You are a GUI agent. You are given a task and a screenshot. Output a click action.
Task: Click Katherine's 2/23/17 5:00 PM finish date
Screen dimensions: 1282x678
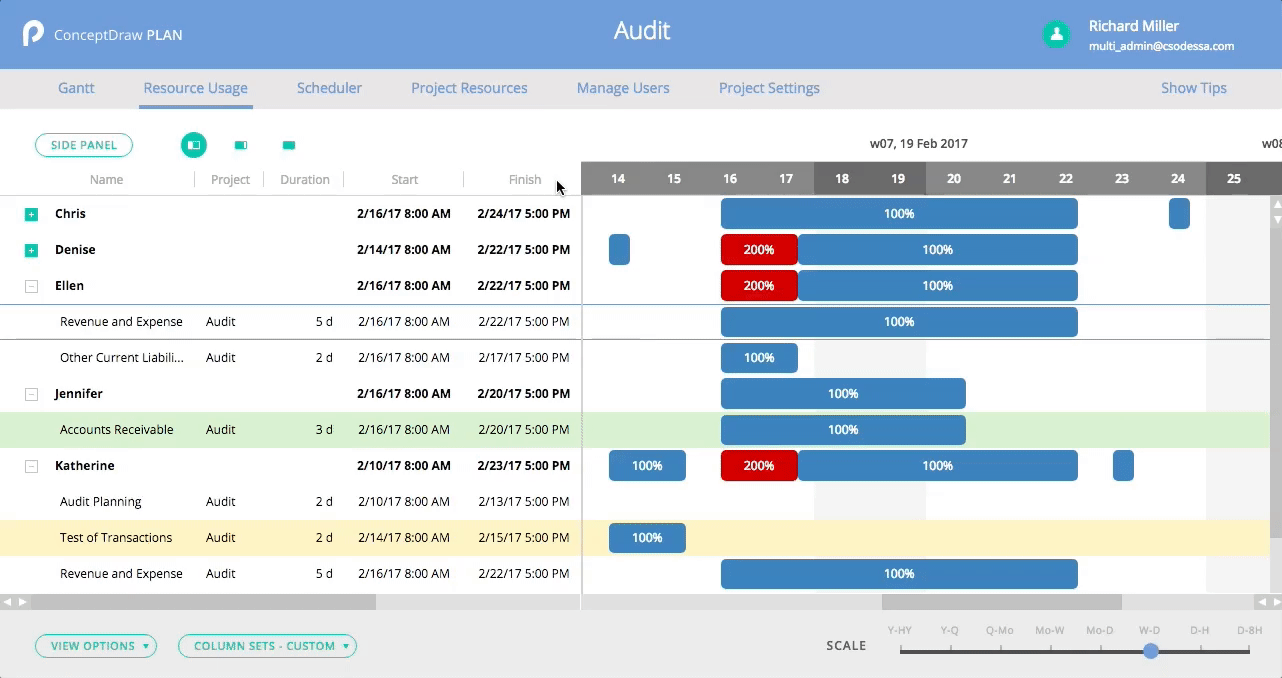524,466
